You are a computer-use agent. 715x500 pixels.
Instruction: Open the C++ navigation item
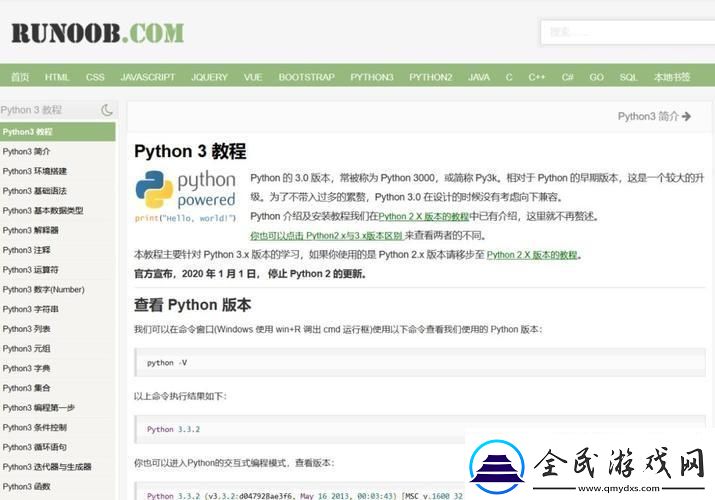[537, 77]
